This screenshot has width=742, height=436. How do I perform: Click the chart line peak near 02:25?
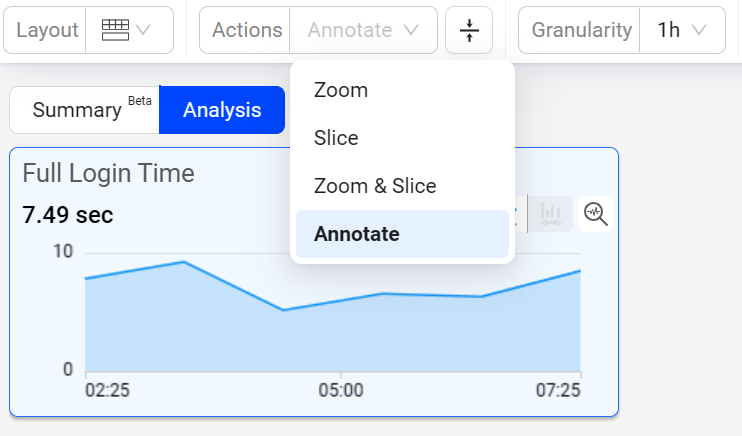point(184,262)
